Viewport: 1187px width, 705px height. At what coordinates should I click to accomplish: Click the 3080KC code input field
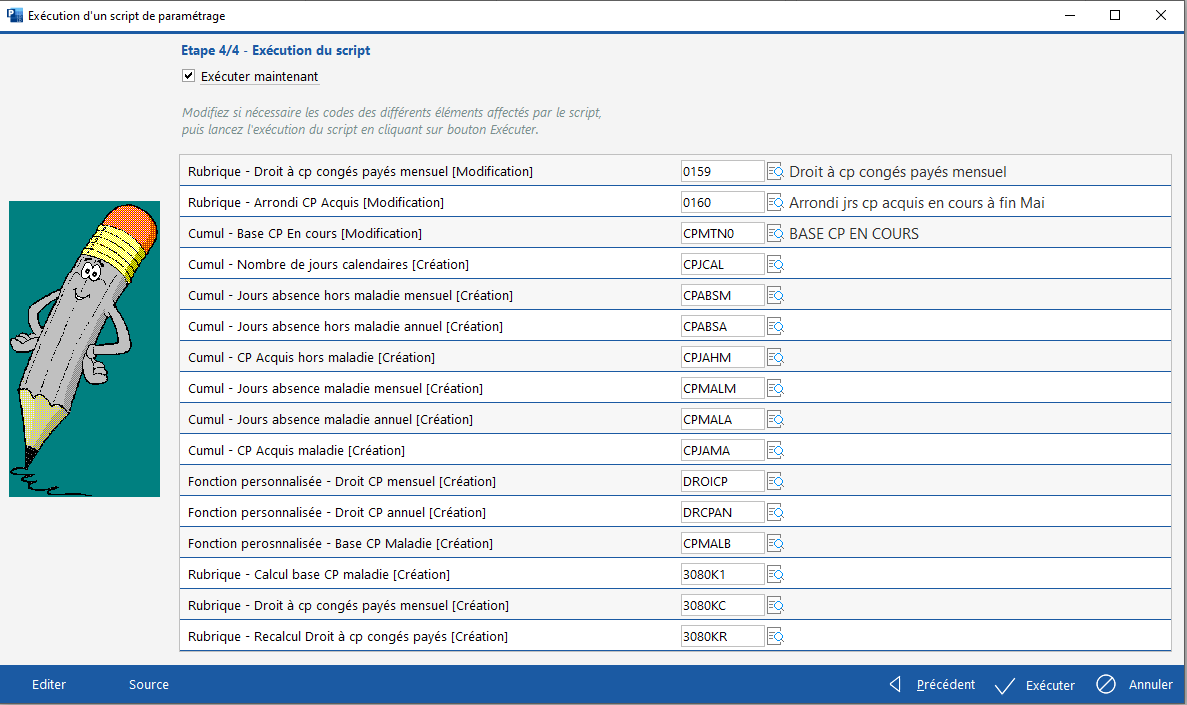(722, 606)
